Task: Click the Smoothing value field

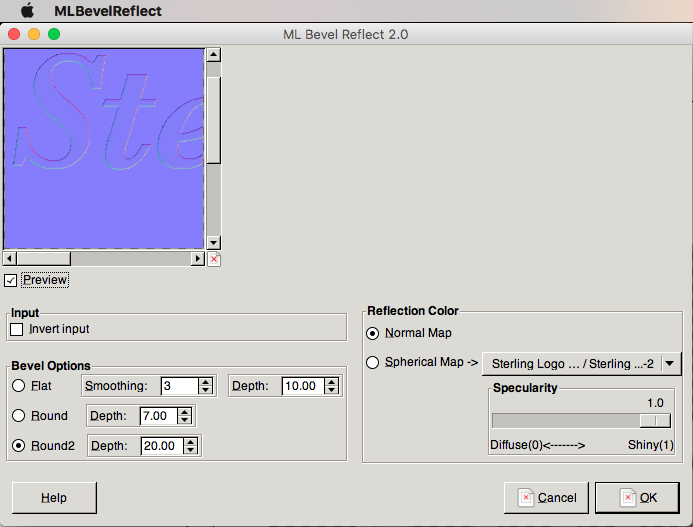Action: click(x=180, y=386)
